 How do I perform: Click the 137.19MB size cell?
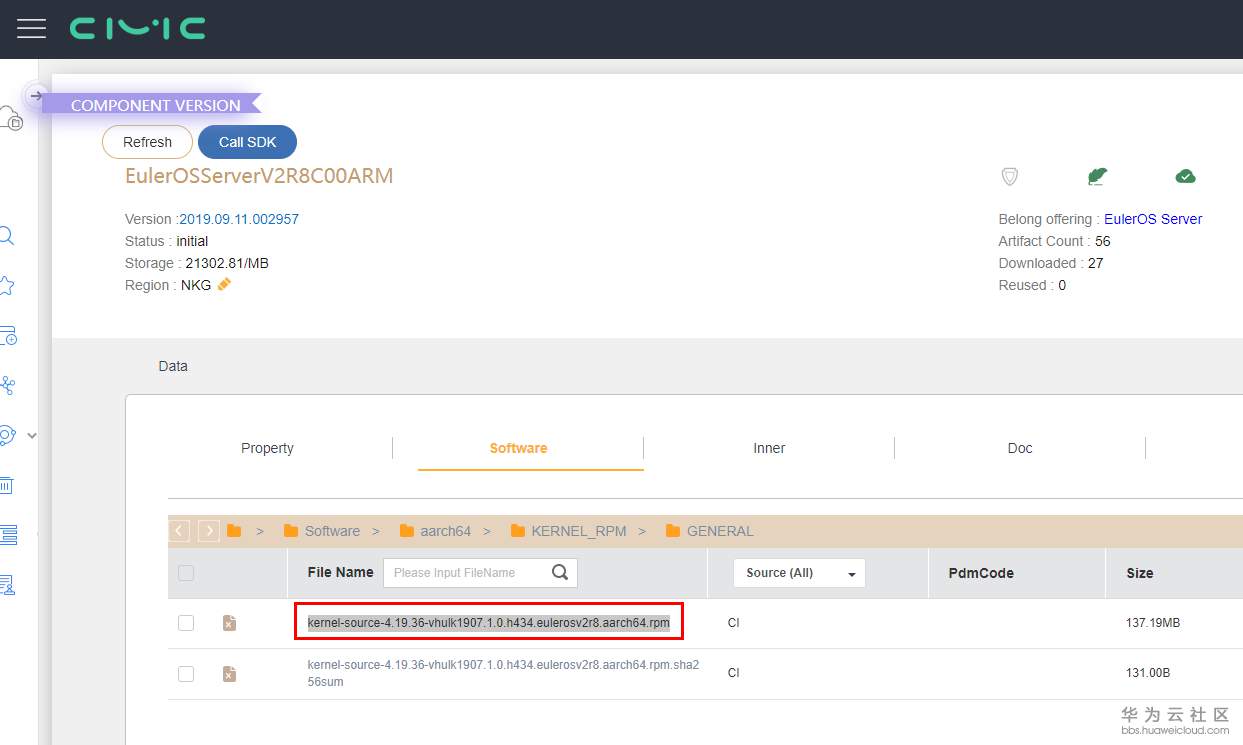(x=1153, y=623)
